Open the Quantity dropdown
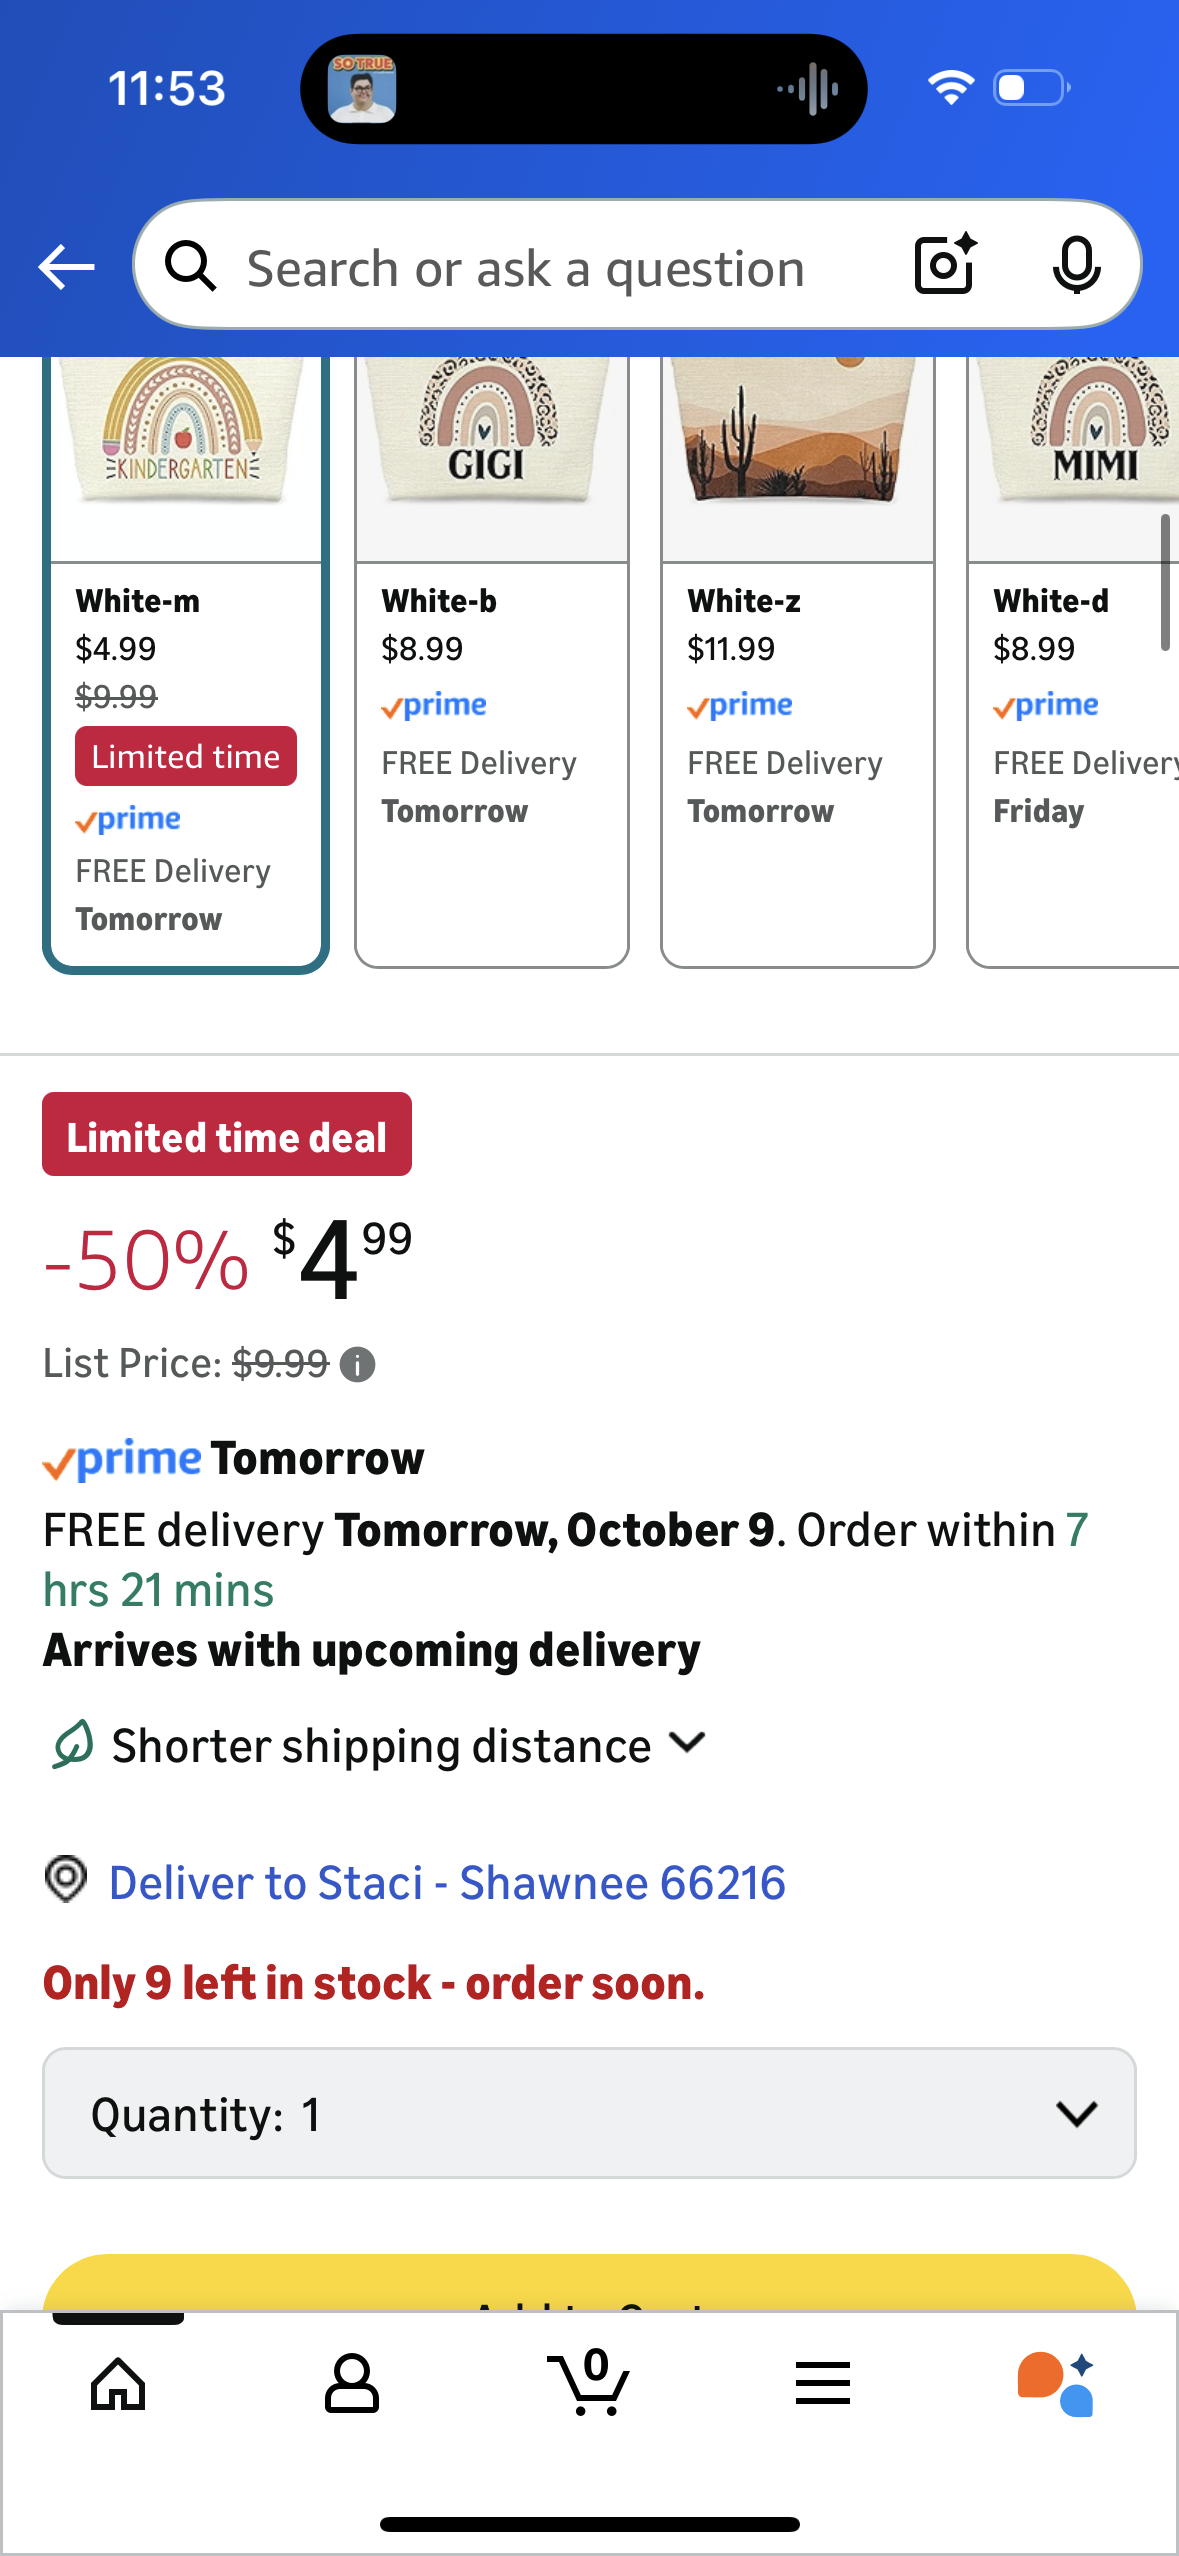1179x2556 pixels. tap(589, 2113)
